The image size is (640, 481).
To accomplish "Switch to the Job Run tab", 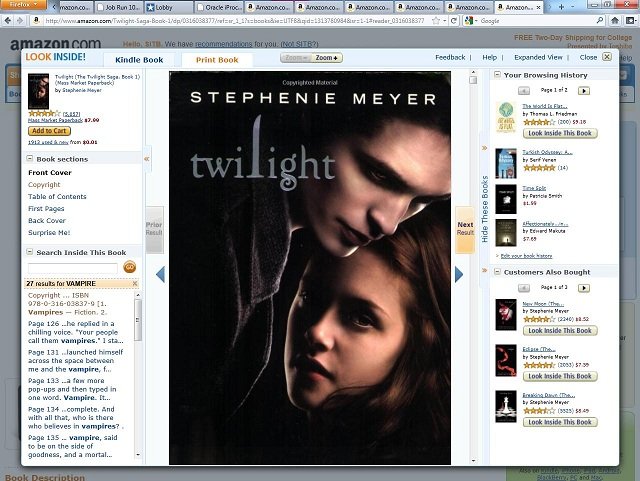I will pyautogui.click(x=119, y=7).
